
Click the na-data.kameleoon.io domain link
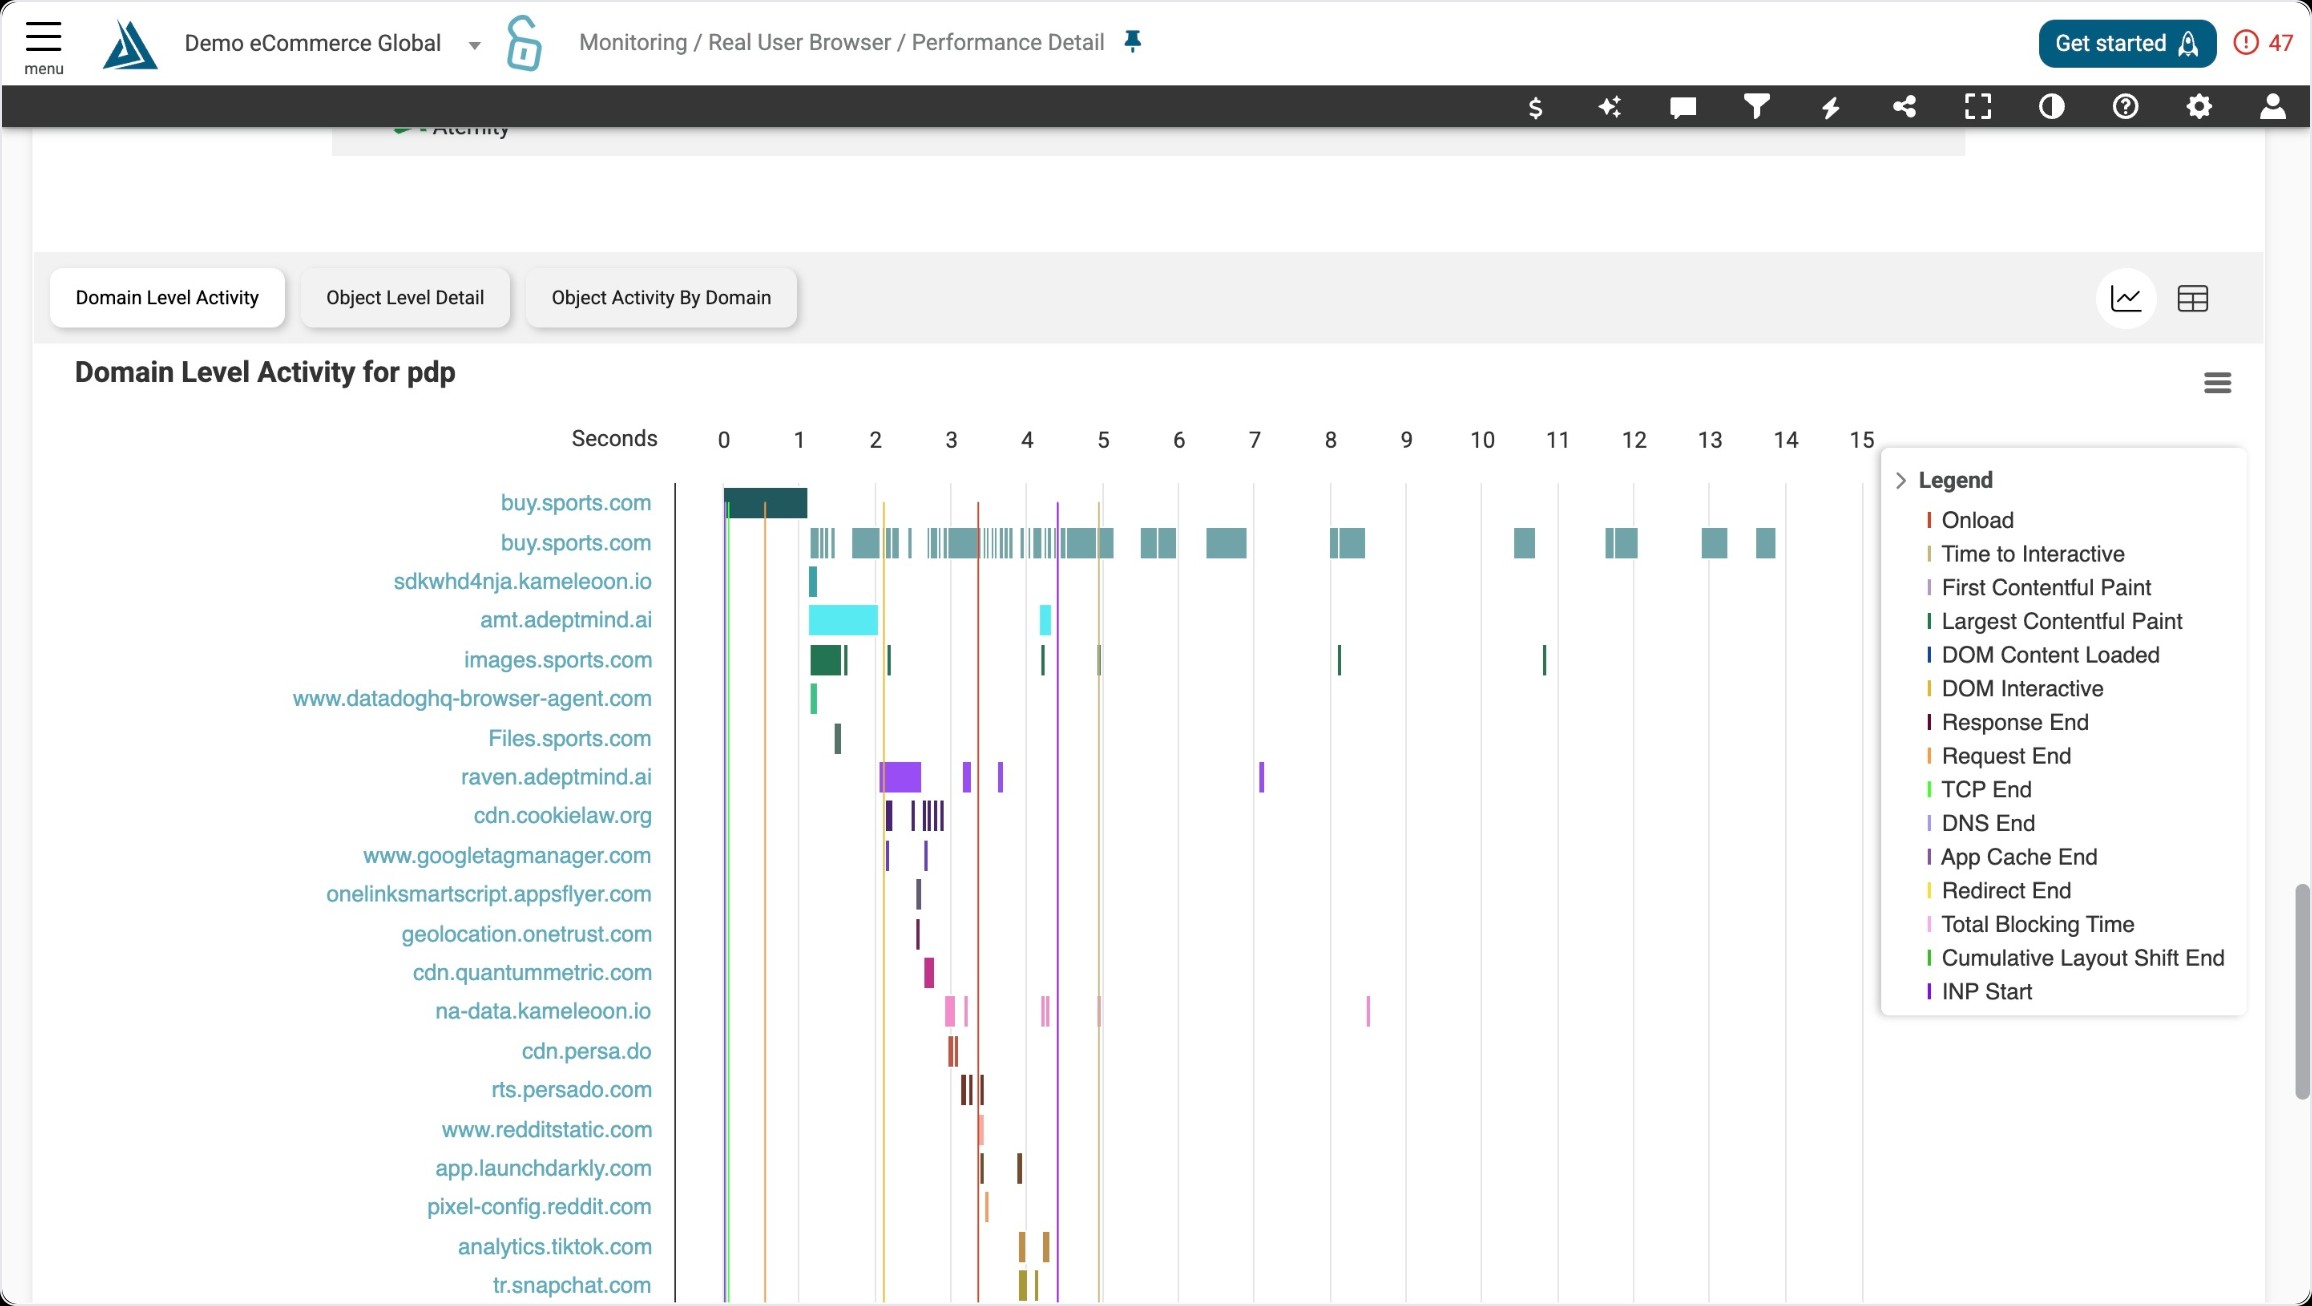point(542,1011)
